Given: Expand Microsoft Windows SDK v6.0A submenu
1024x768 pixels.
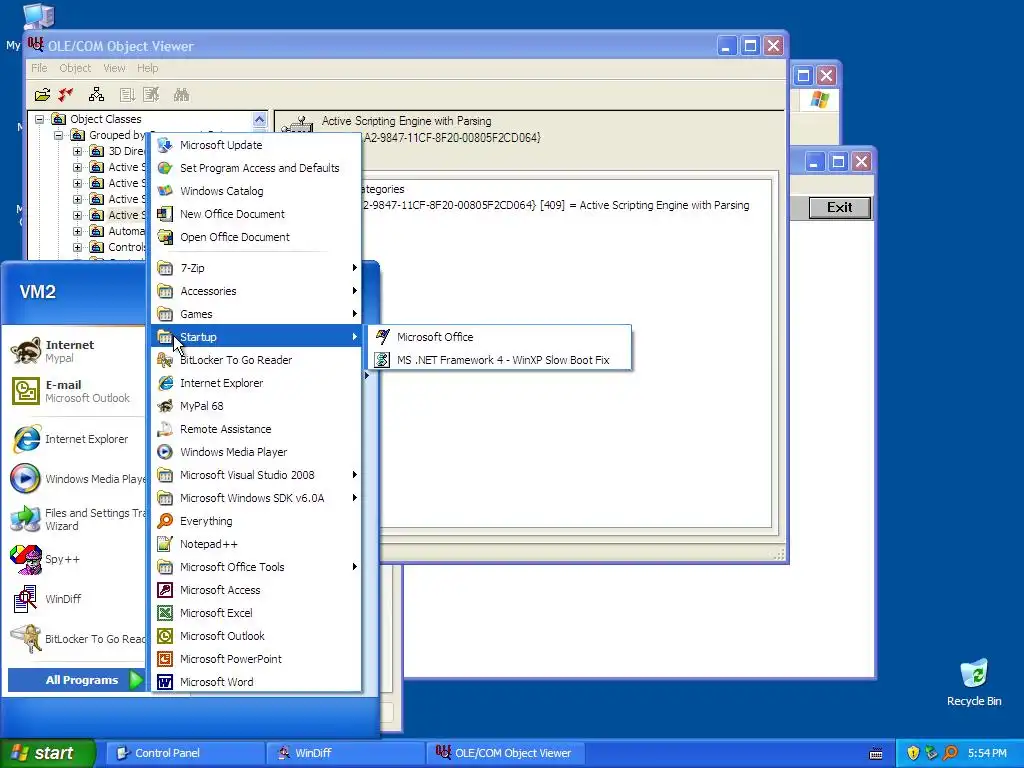Looking at the screenshot, I should pos(256,498).
